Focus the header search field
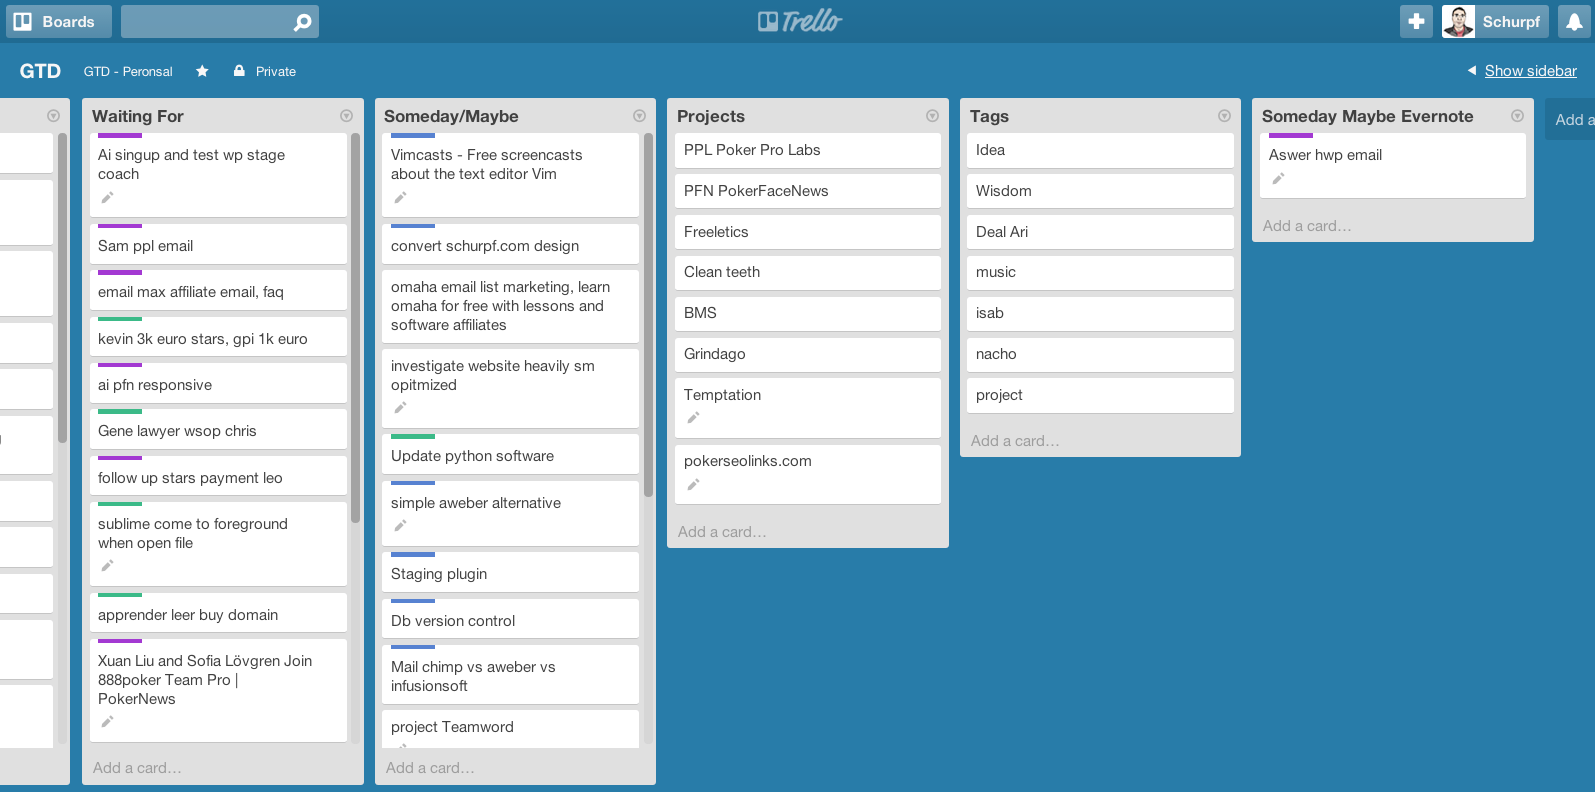Image resolution: width=1595 pixels, height=792 pixels. [x=220, y=21]
